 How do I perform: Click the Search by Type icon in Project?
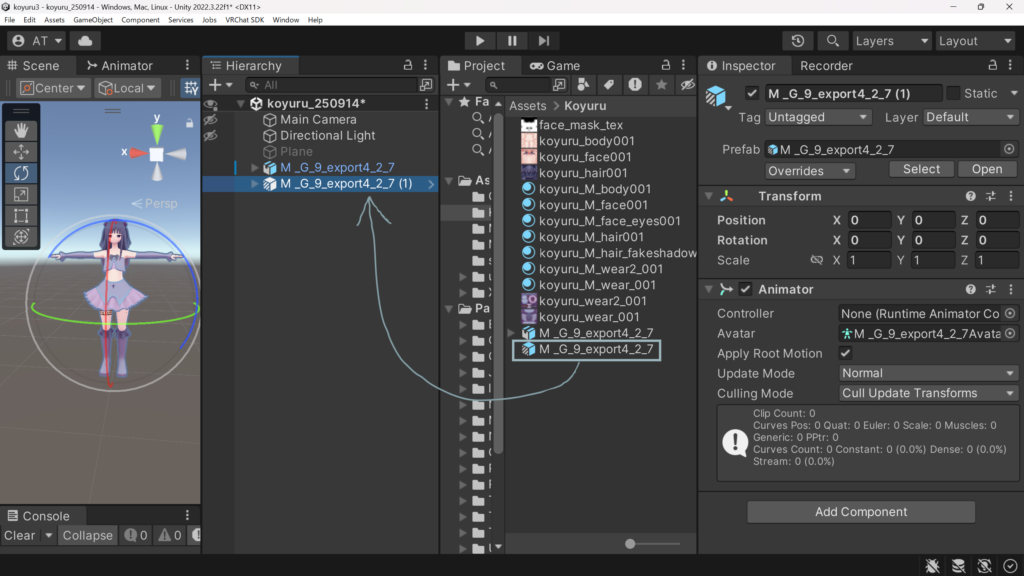[x=583, y=85]
